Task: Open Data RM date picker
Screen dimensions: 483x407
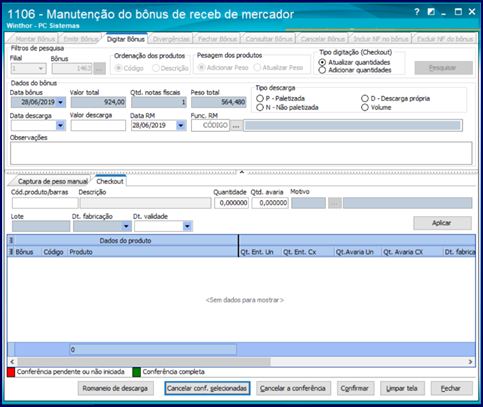Action: click(x=181, y=126)
